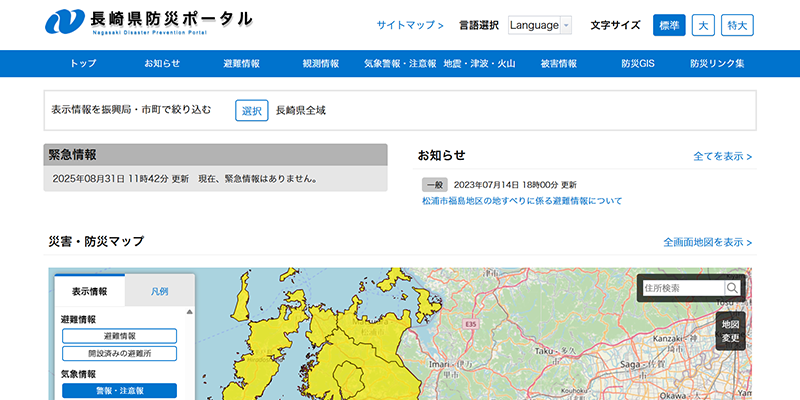Click the scroll-up arrow in the 表示情報 panel
Screen dimensions: 800x400
pos(190,312)
